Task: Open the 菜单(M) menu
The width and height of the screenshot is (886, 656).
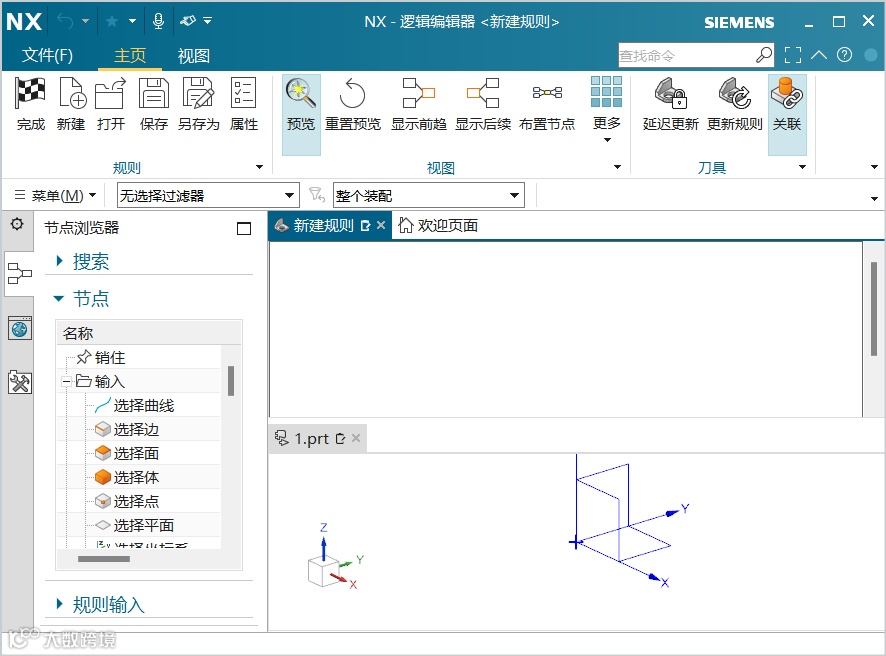Action: pyautogui.click(x=55, y=196)
